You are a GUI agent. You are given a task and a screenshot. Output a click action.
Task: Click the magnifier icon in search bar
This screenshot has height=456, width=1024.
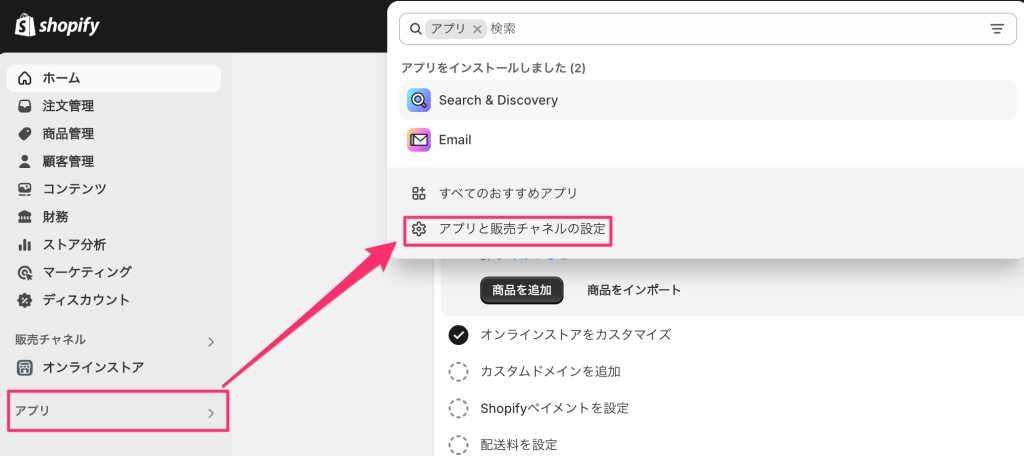[415, 29]
